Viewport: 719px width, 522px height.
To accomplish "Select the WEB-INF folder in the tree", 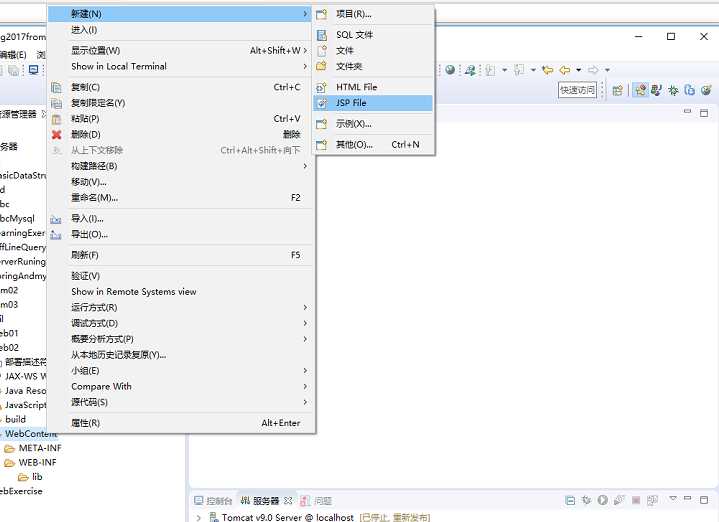I will [31, 463].
